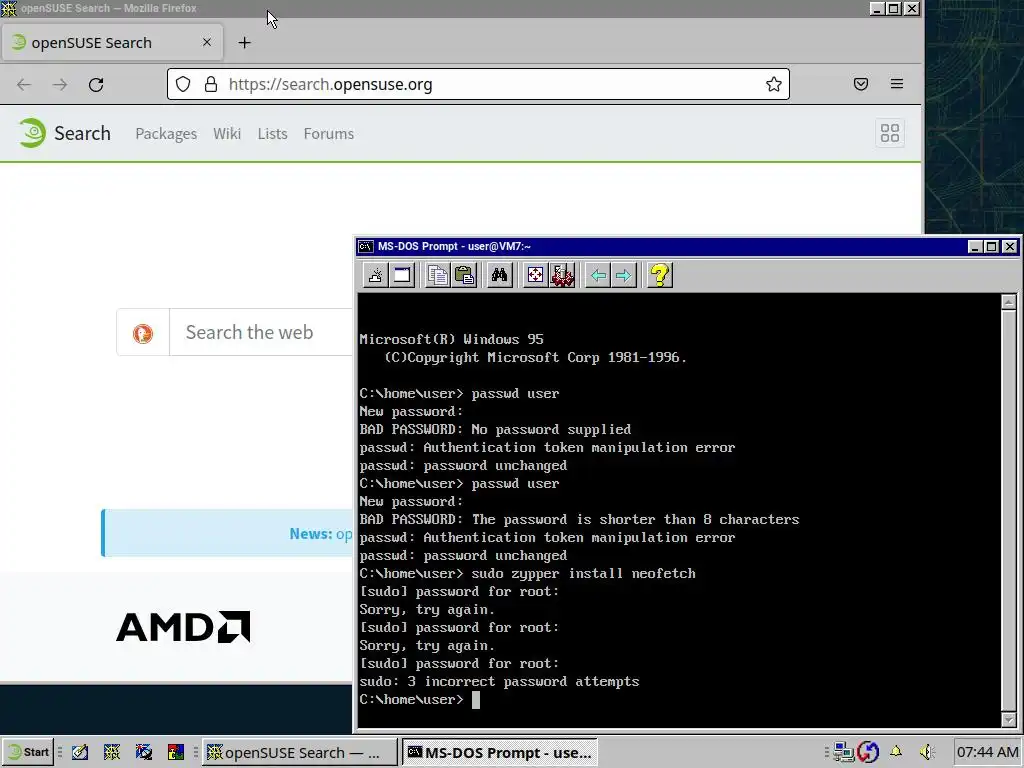
Task: Open the Forums navigation link
Action: point(328,133)
